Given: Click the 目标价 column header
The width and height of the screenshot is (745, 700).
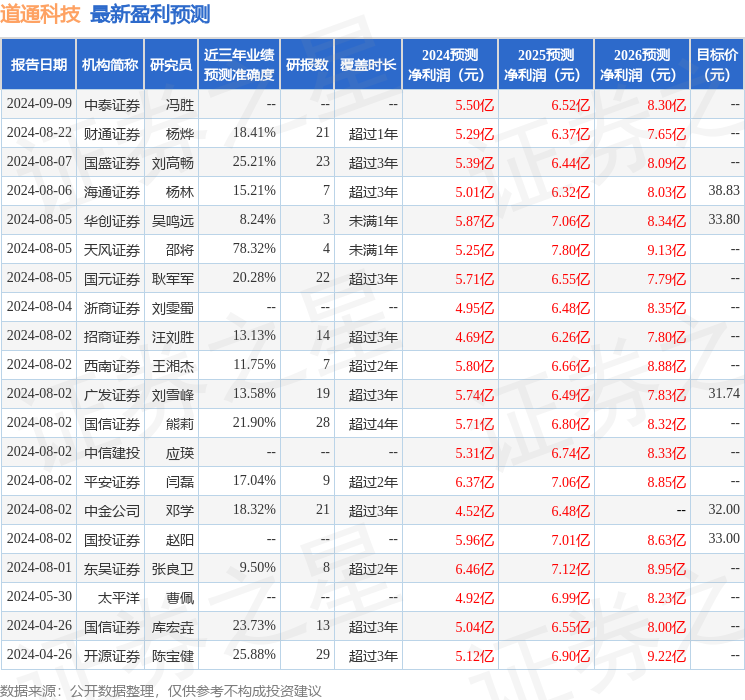Looking at the screenshot, I should click(717, 65).
